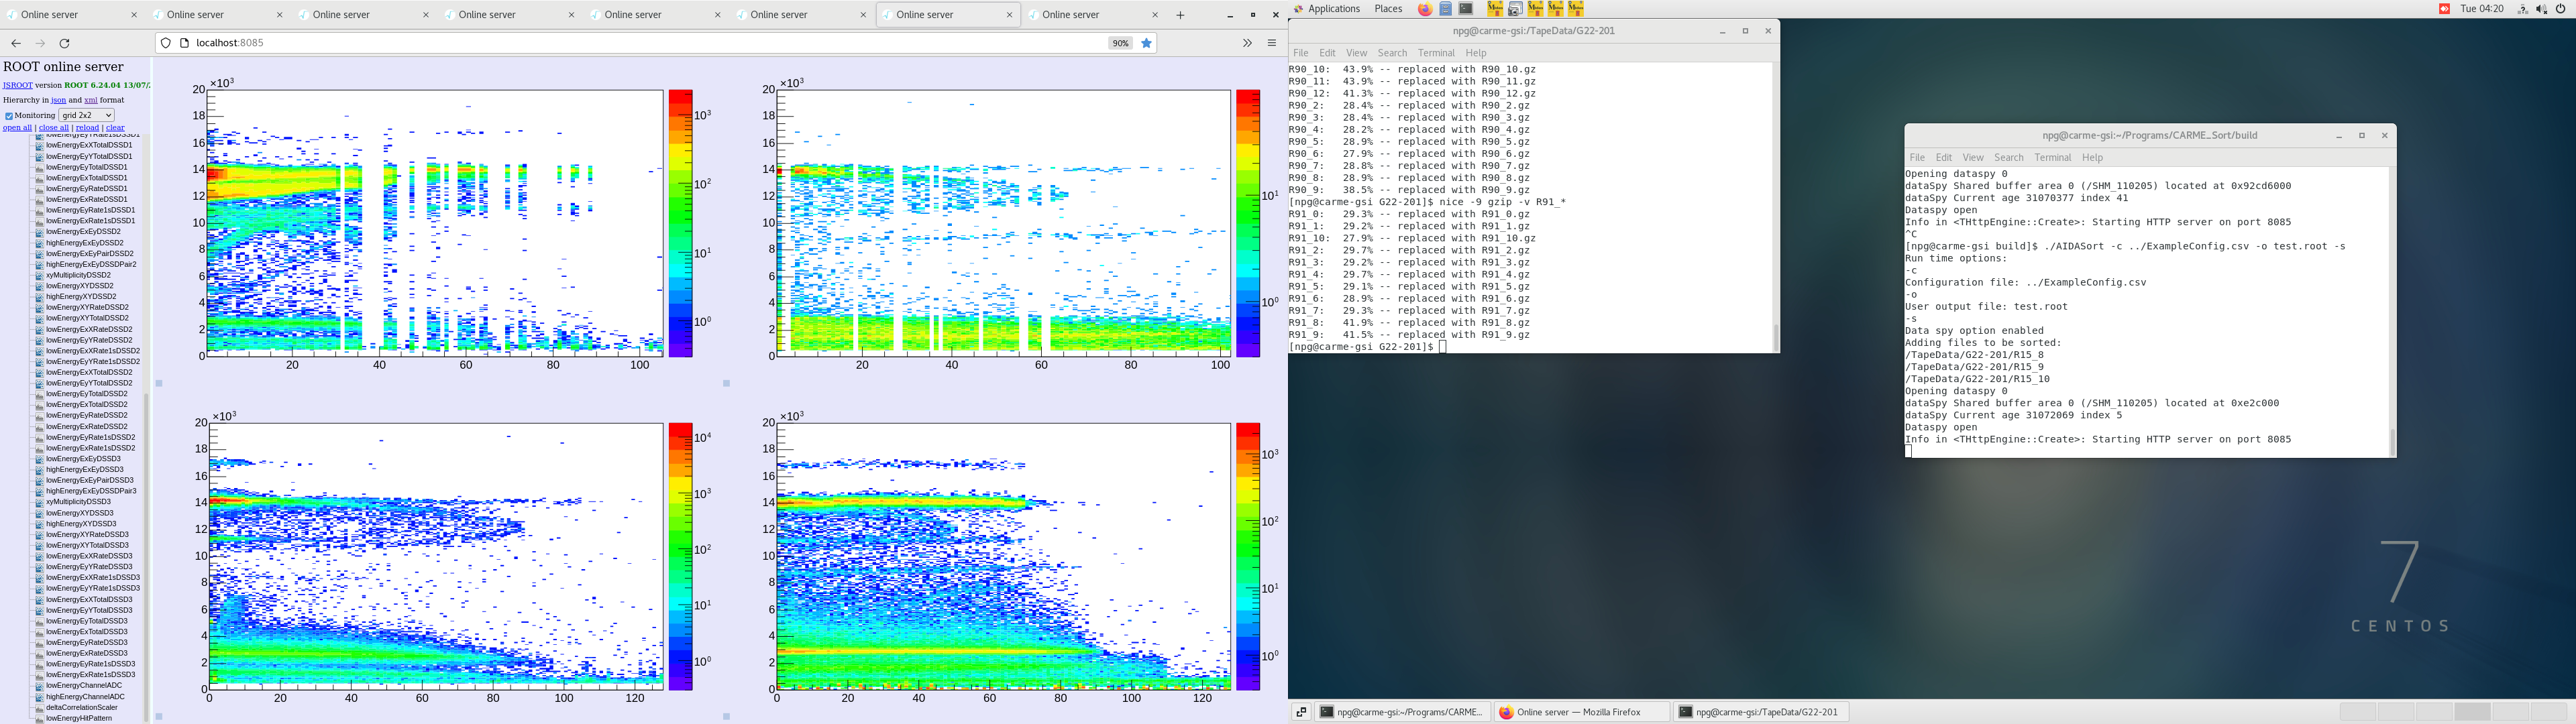This screenshot has width=2576, height=724.
Task: Launch Firefox from the top panel
Action: pyautogui.click(x=1426, y=9)
